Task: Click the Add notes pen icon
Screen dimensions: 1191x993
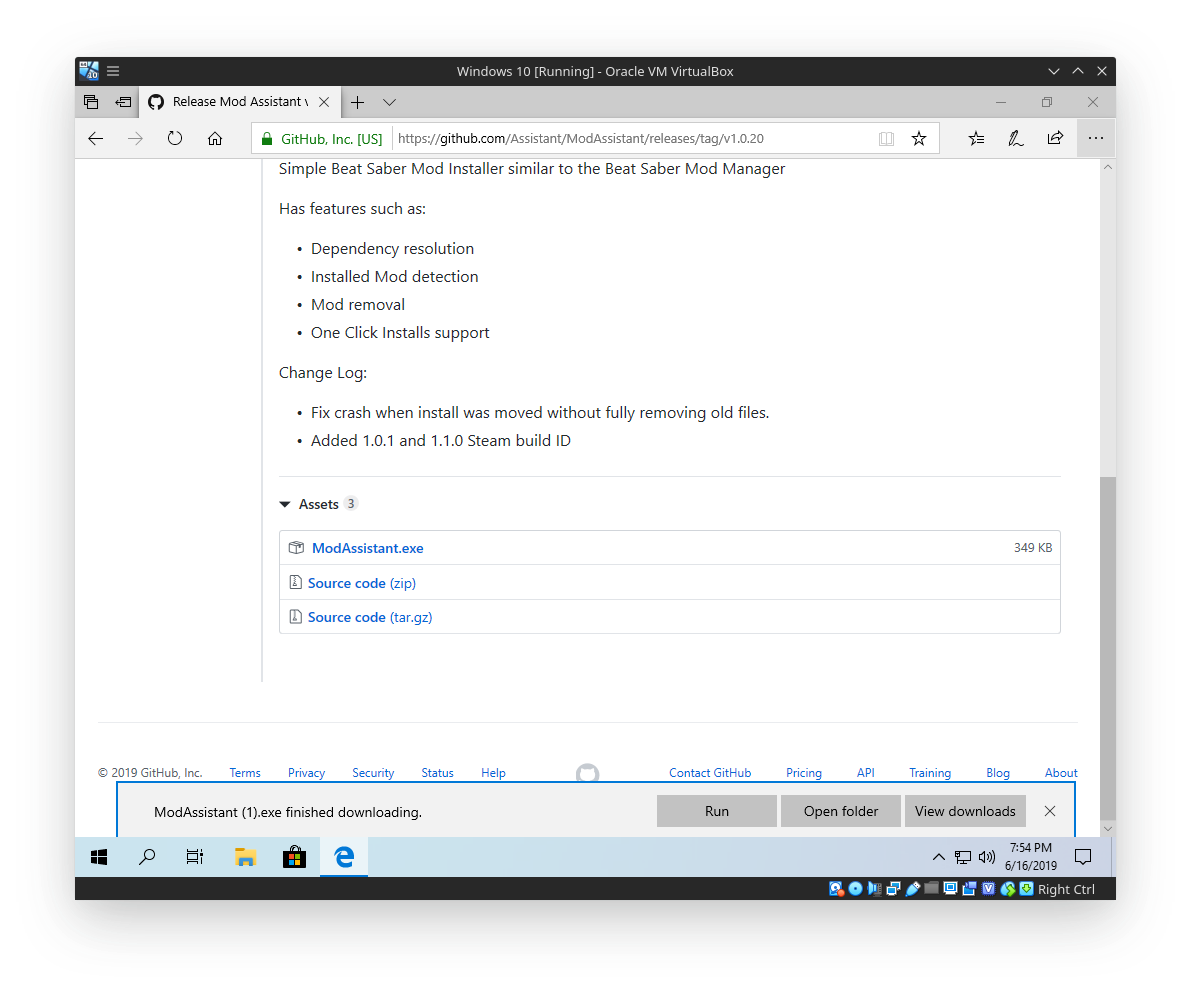Action: click(x=1016, y=139)
